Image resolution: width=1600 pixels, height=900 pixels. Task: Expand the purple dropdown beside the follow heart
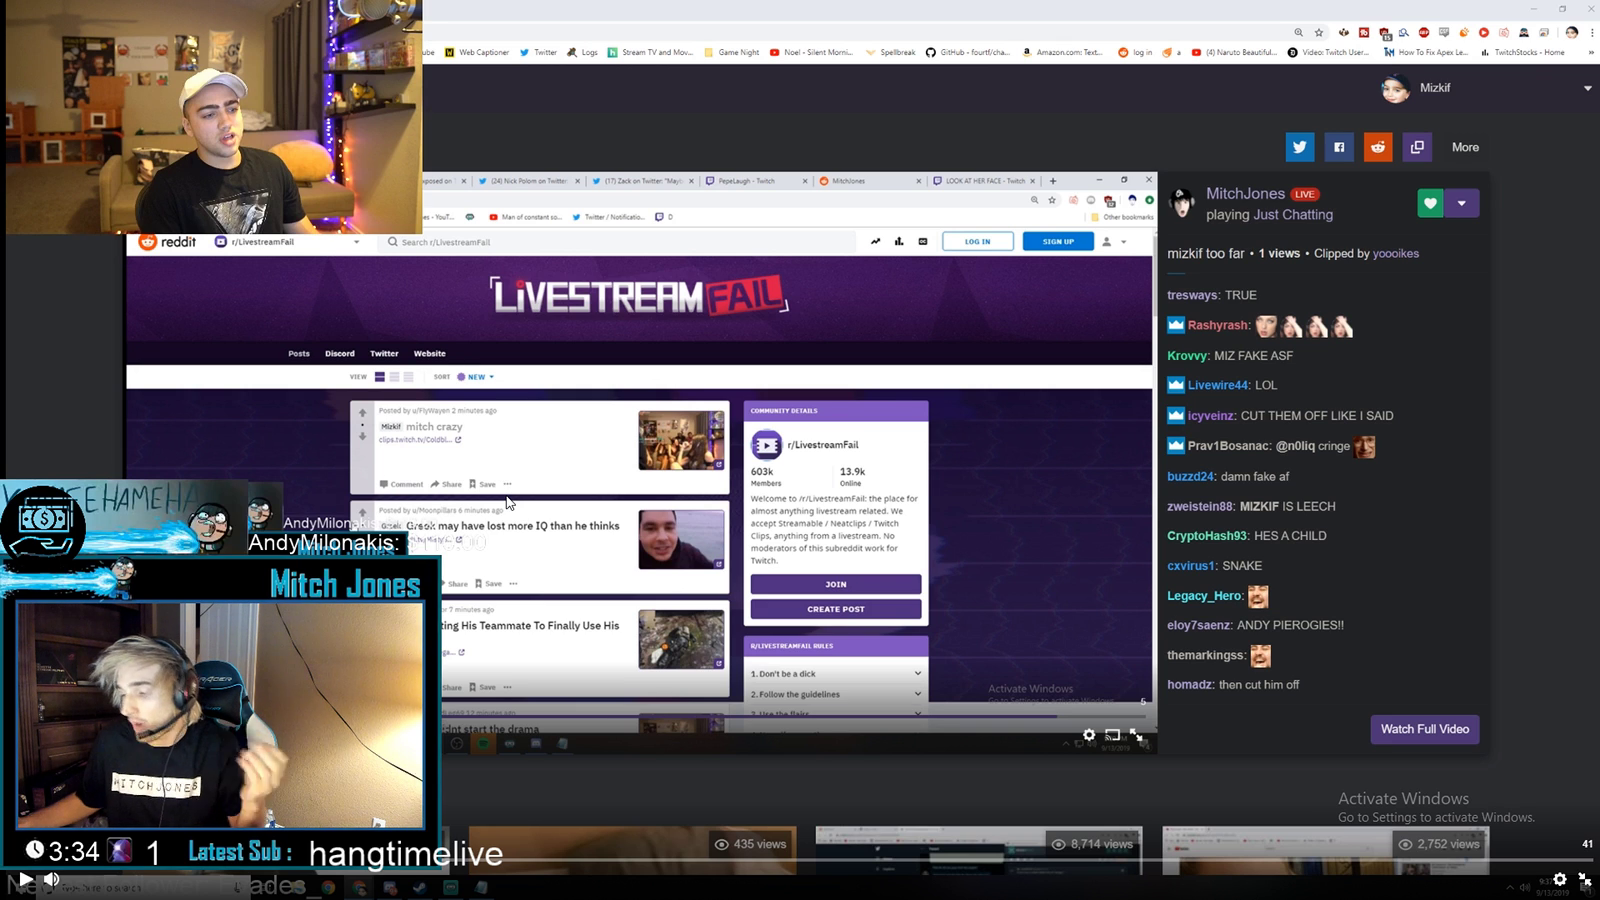point(1462,203)
